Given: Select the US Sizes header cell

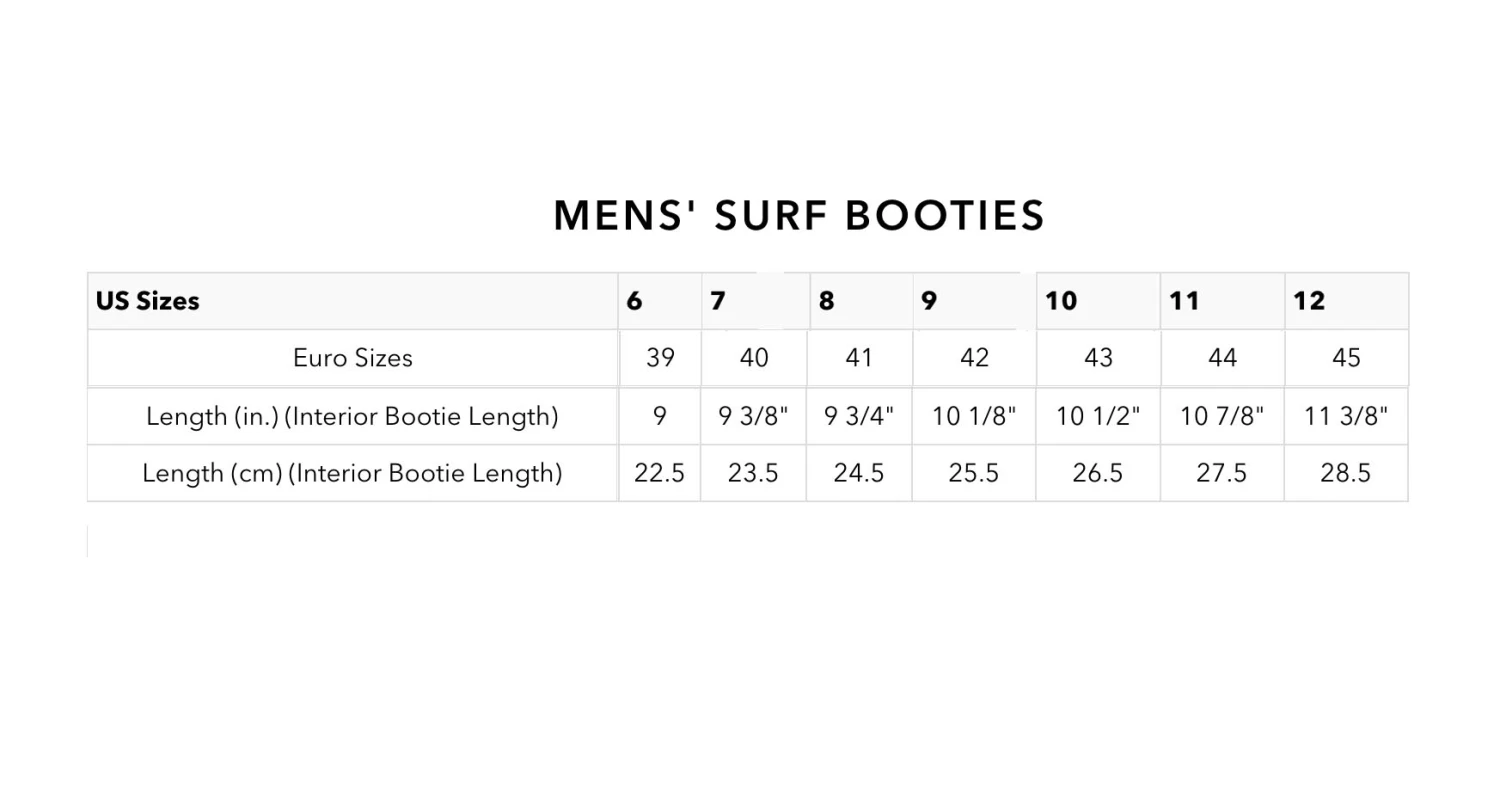Looking at the screenshot, I should coord(148,301).
